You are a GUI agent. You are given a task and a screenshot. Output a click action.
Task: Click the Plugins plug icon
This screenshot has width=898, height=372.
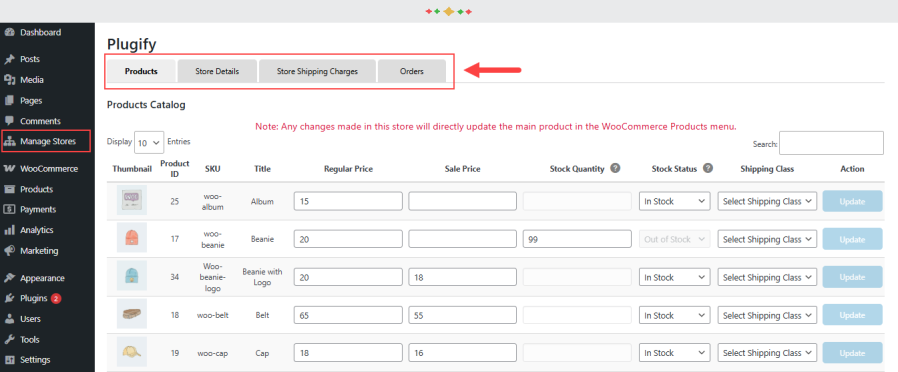[x=9, y=299]
